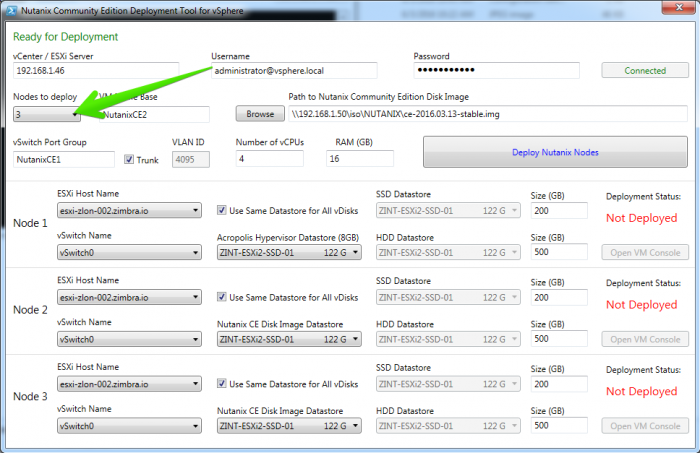700x453 pixels.
Task: Click Node 2 HDD Size field 500
Action: pyautogui.click(x=559, y=338)
